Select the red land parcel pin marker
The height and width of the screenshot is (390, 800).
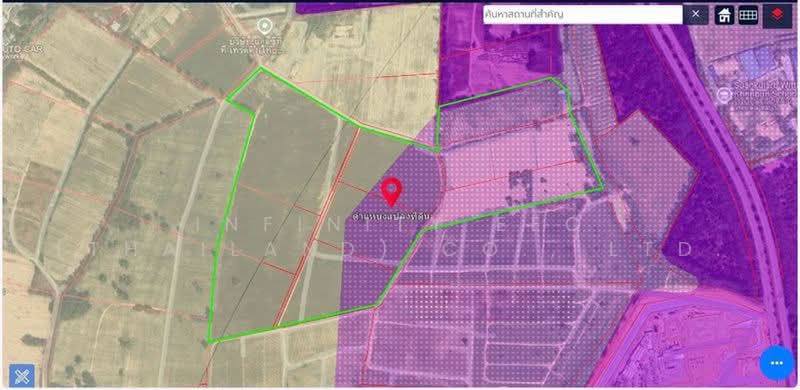click(392, 192)
